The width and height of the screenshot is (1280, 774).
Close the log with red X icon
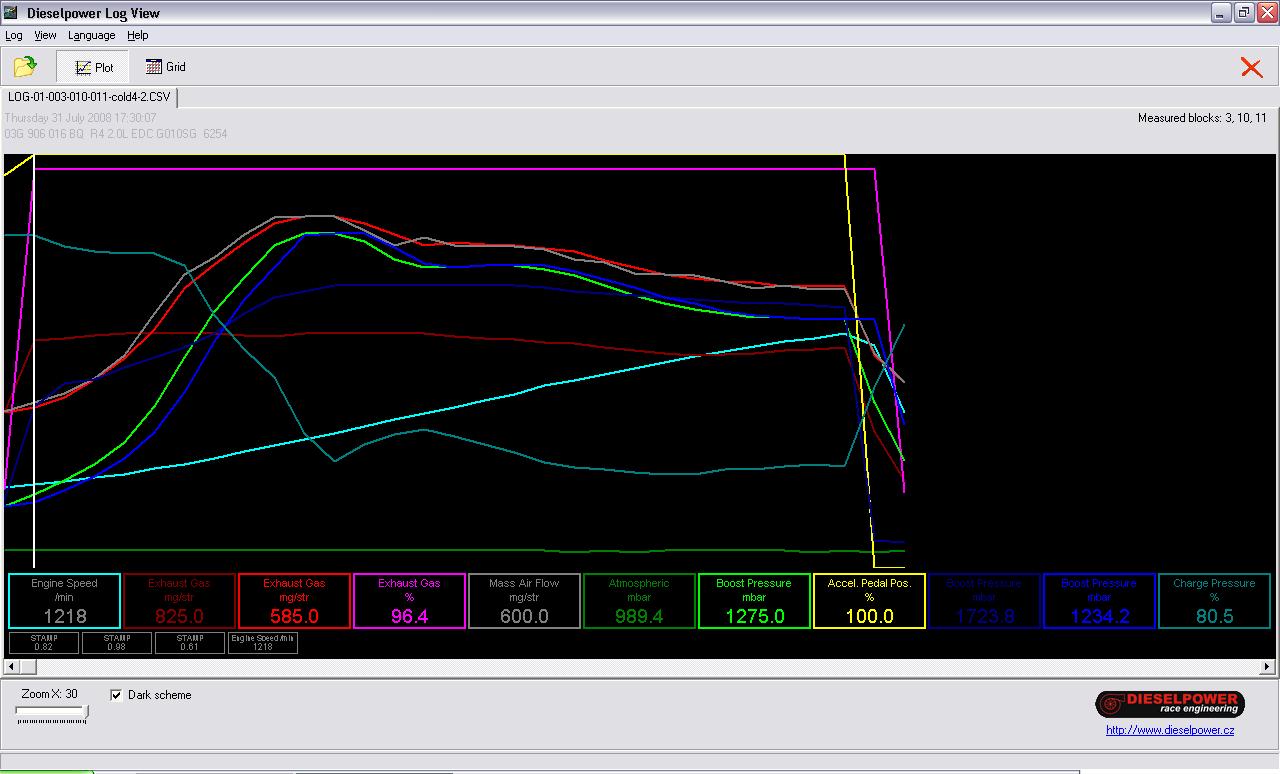pos(1251,67)
